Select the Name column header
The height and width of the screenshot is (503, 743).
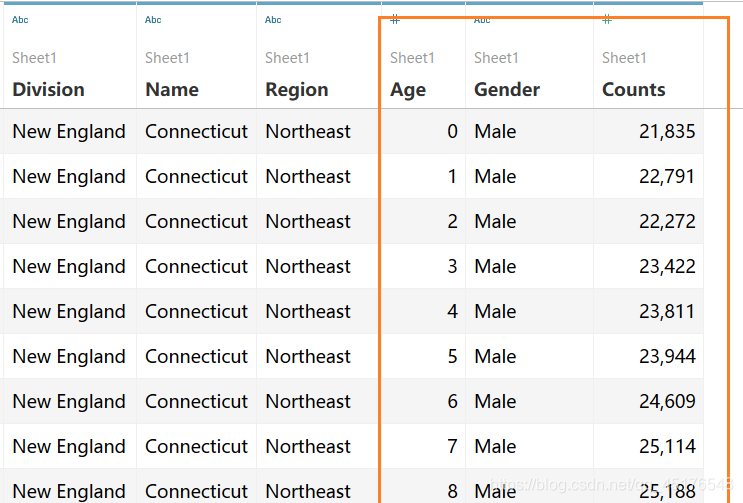click(x=172, y=90)
